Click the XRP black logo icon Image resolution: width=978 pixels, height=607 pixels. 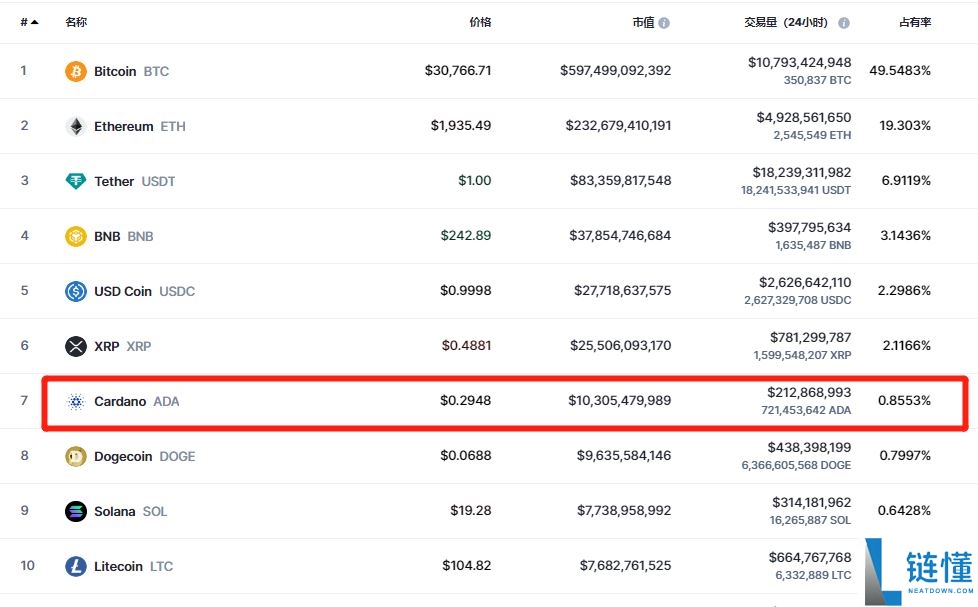(75, 346)
